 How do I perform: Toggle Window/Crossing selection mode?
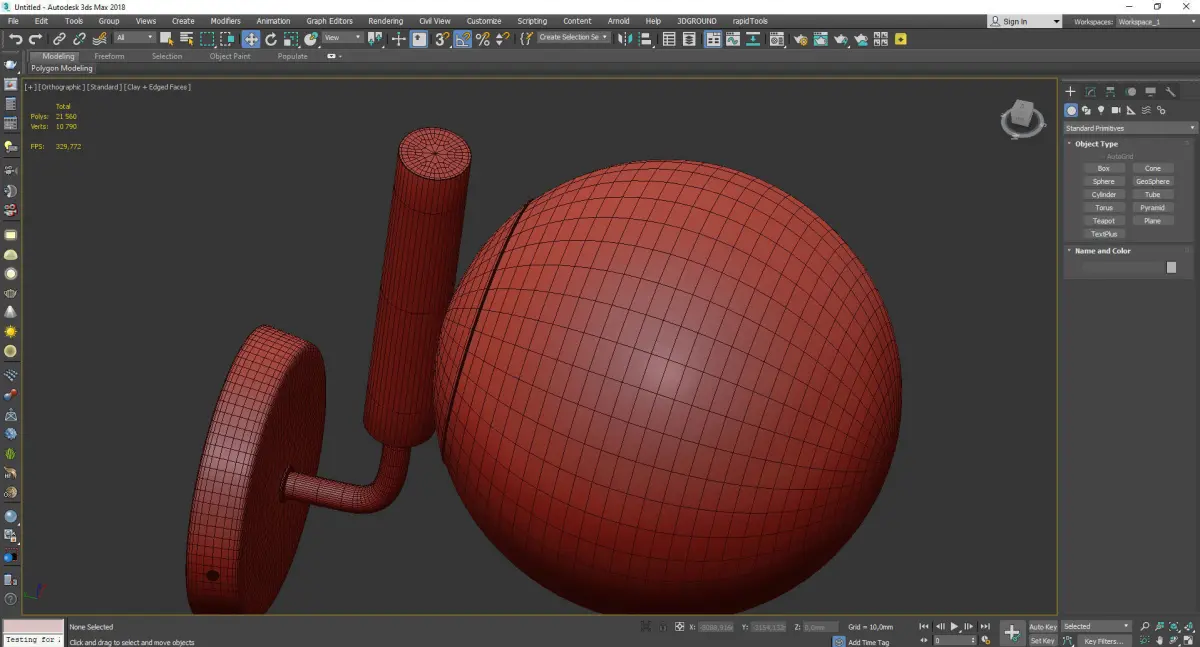tap(228, 39)
